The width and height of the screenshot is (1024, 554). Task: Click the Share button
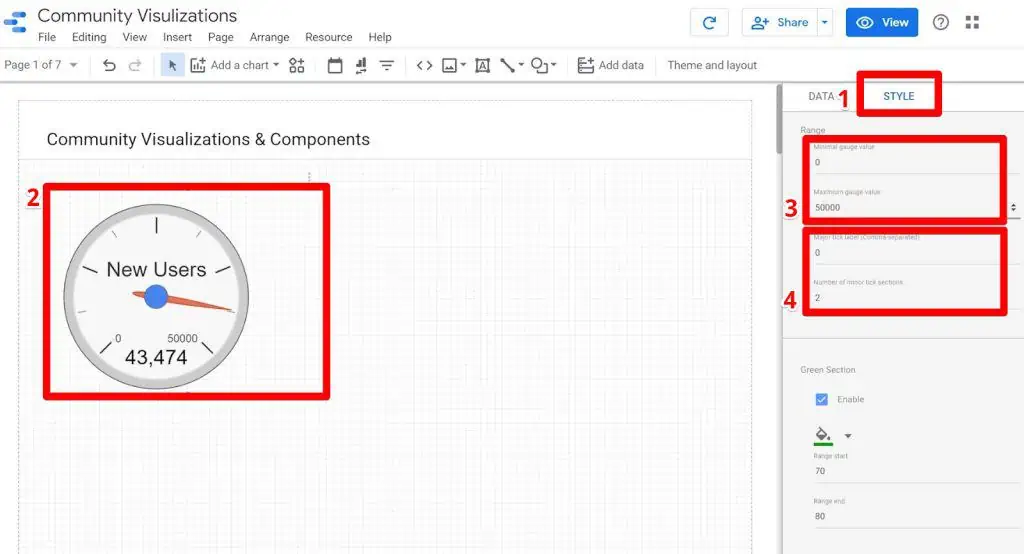coord(780,22)
